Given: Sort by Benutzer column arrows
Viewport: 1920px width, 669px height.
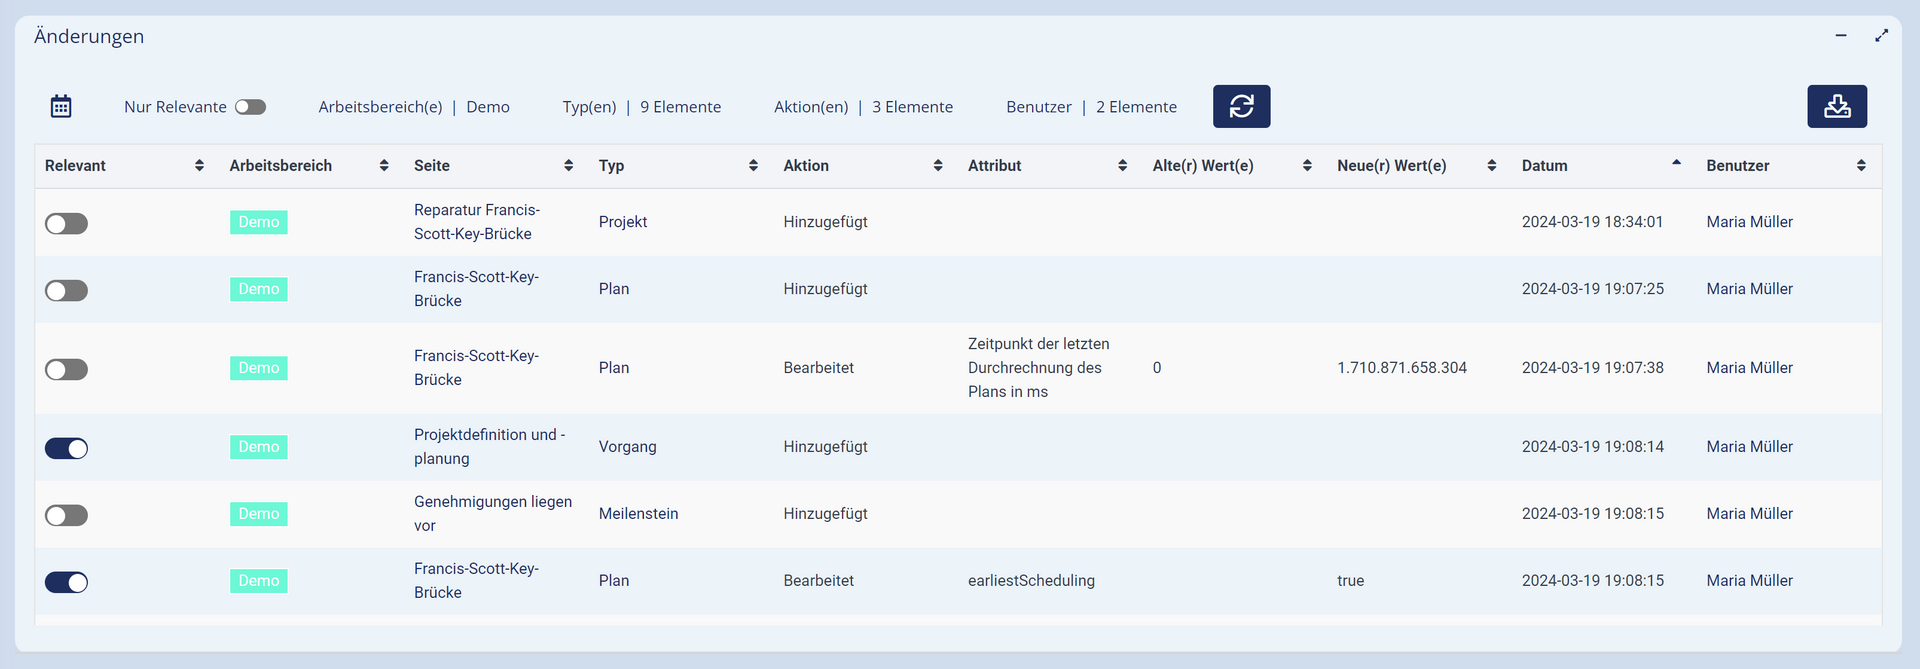Looking at the screenshot, I should tap(1860, 166).
